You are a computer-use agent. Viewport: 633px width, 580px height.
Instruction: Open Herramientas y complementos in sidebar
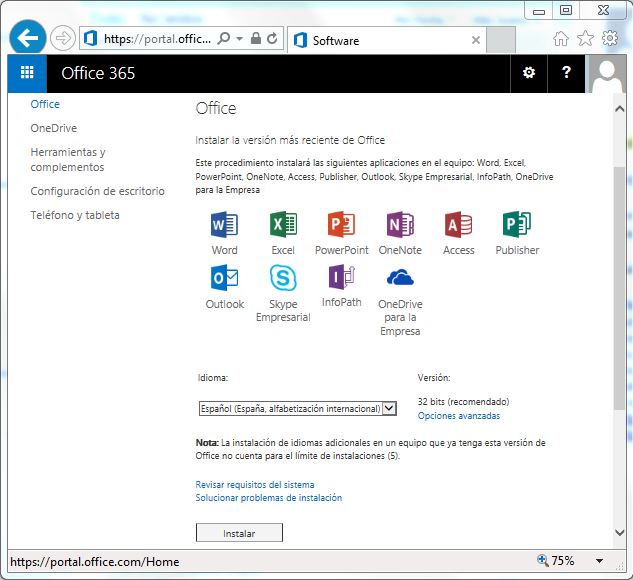pyautogui.click(x=68, y=159)
